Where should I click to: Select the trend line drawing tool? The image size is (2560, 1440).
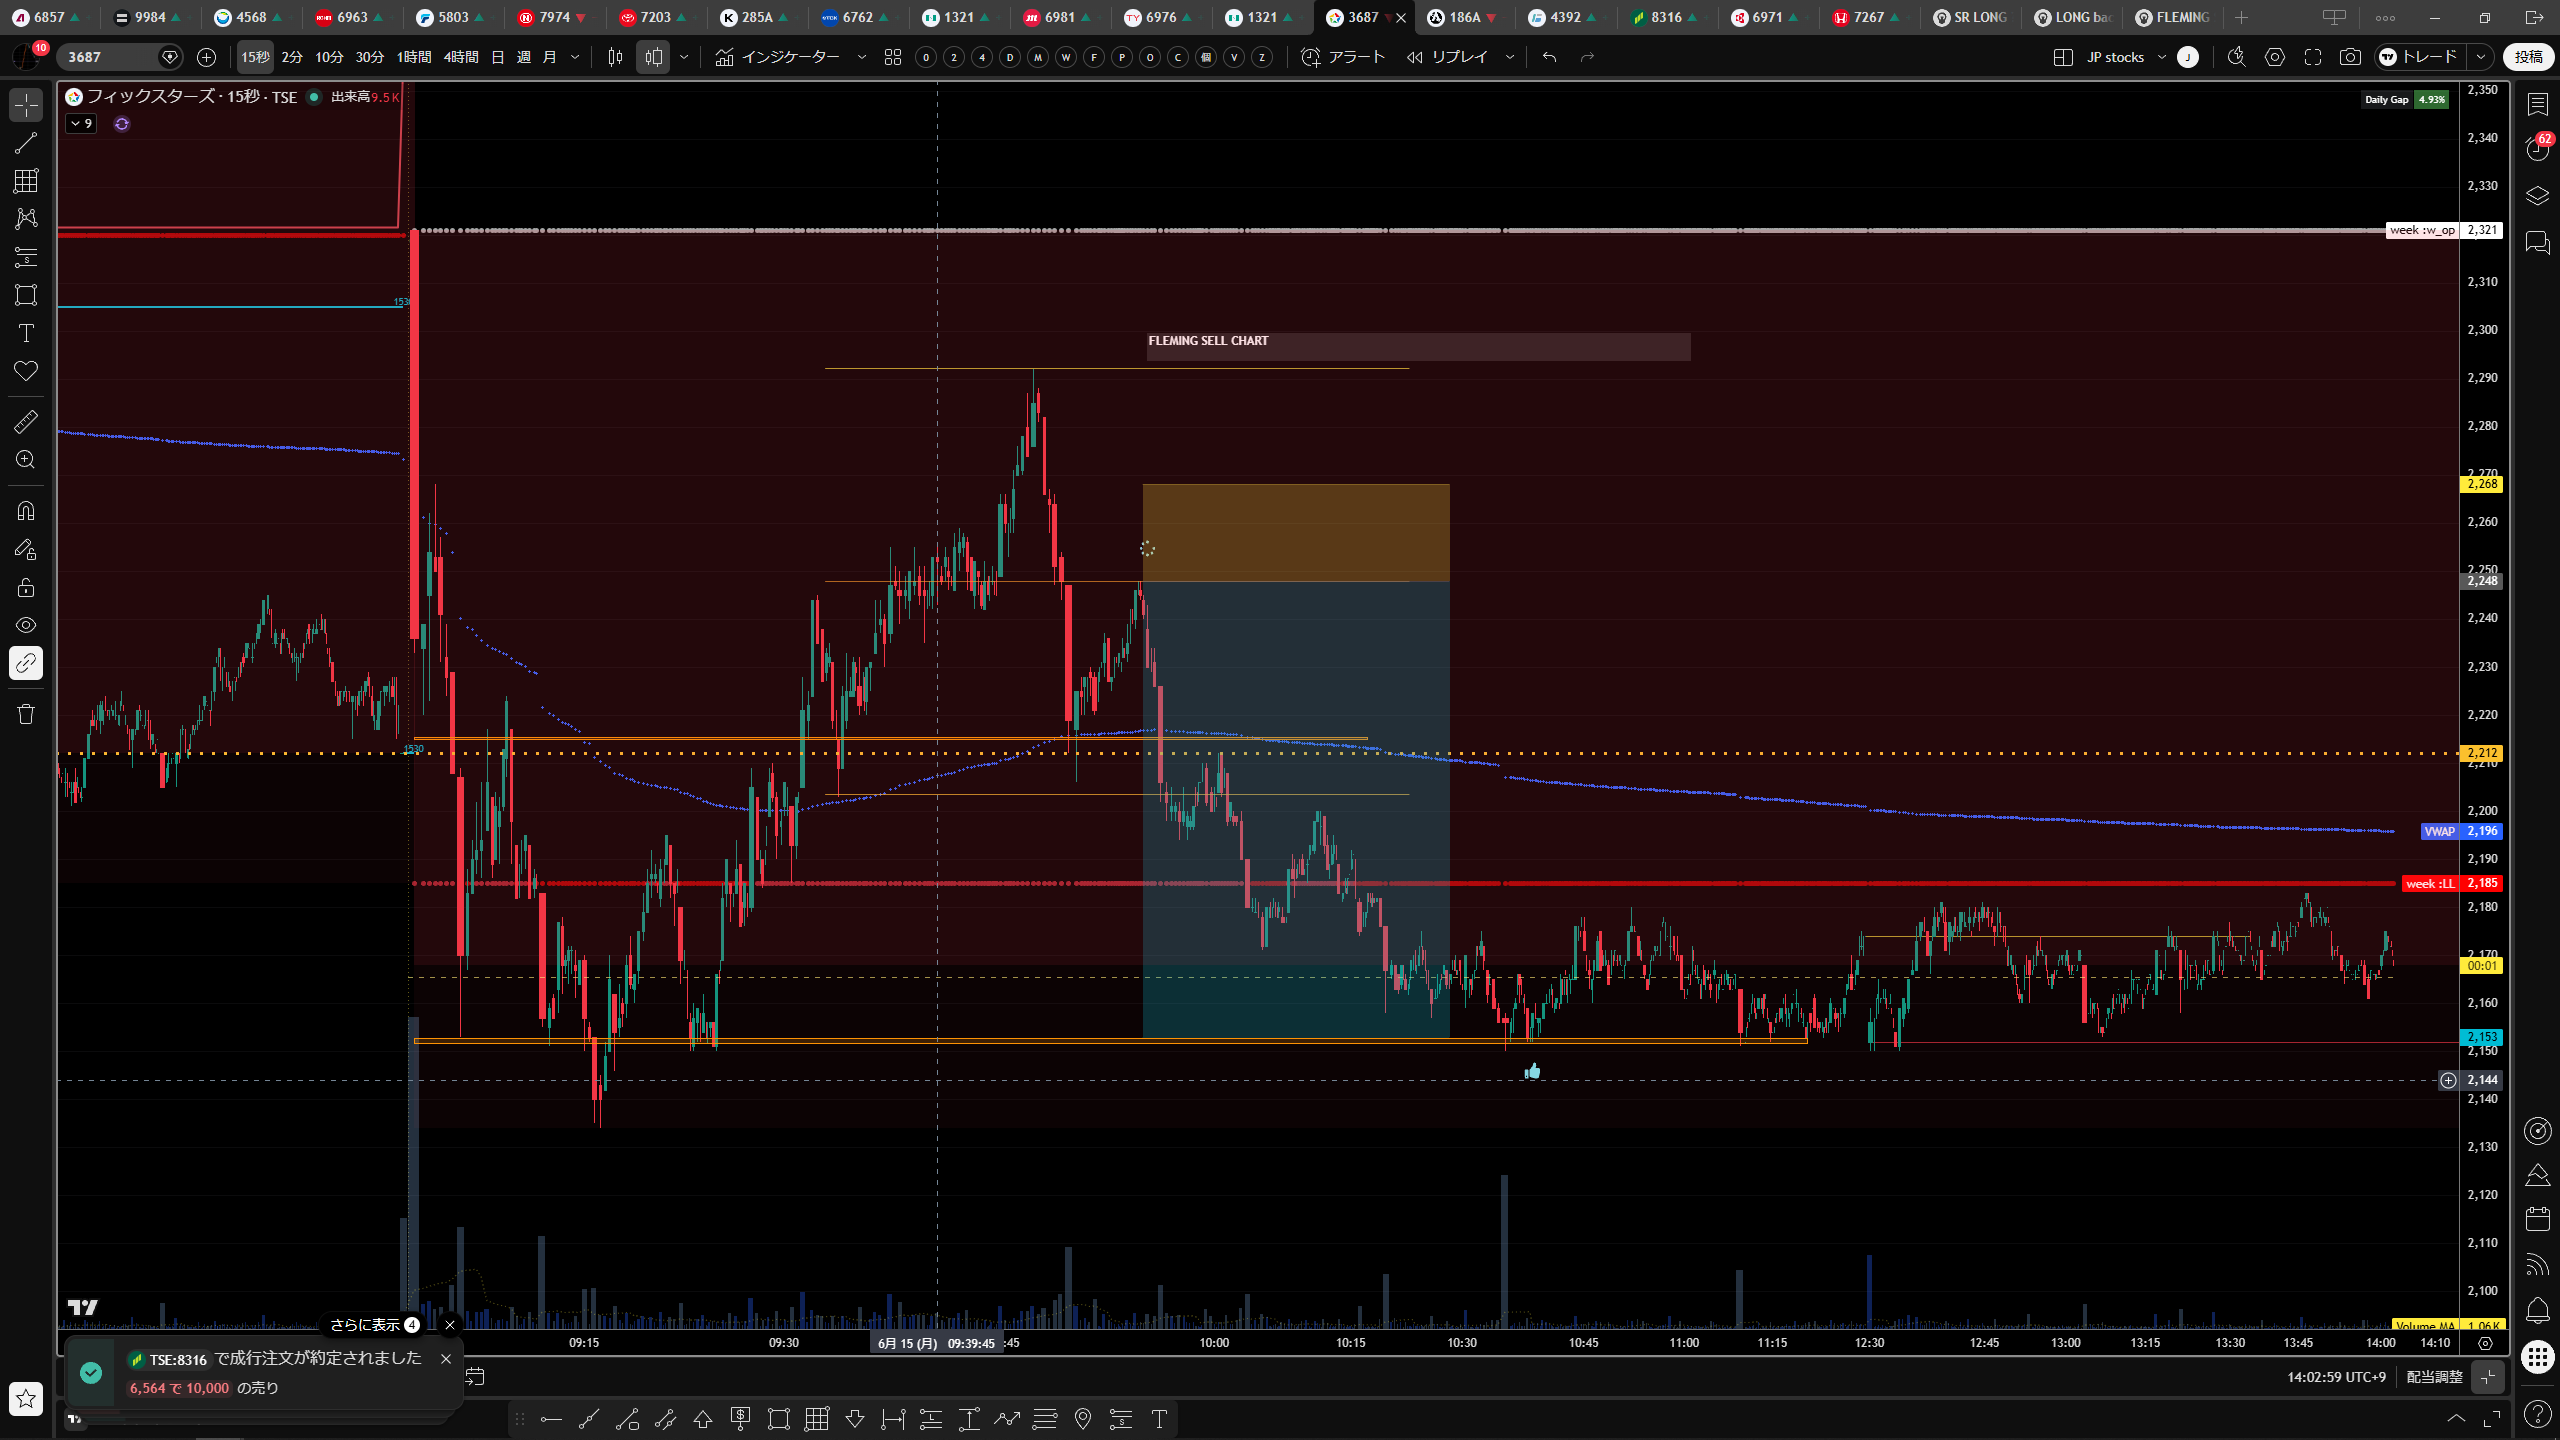pos(26,143)
